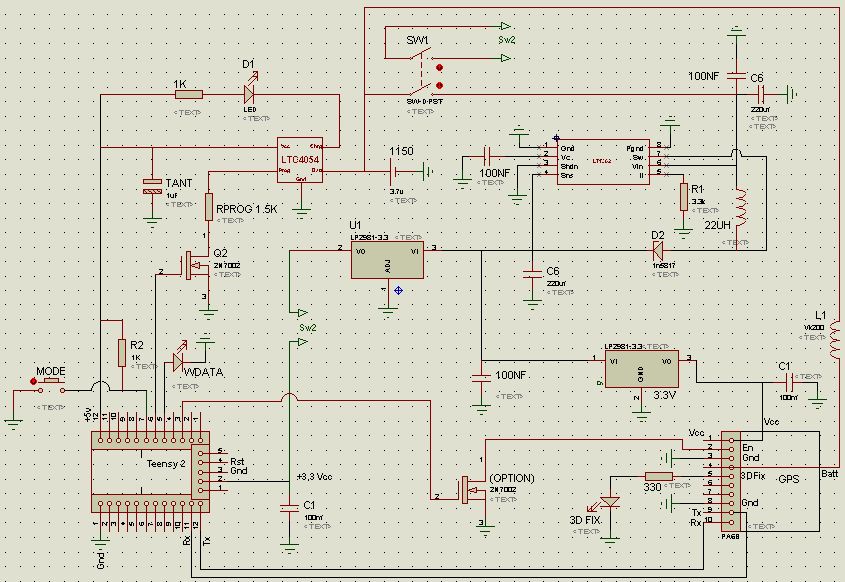845x582 pixels.
Task: Select the TANT 1uF capacitor
Action: pos(152,187)
